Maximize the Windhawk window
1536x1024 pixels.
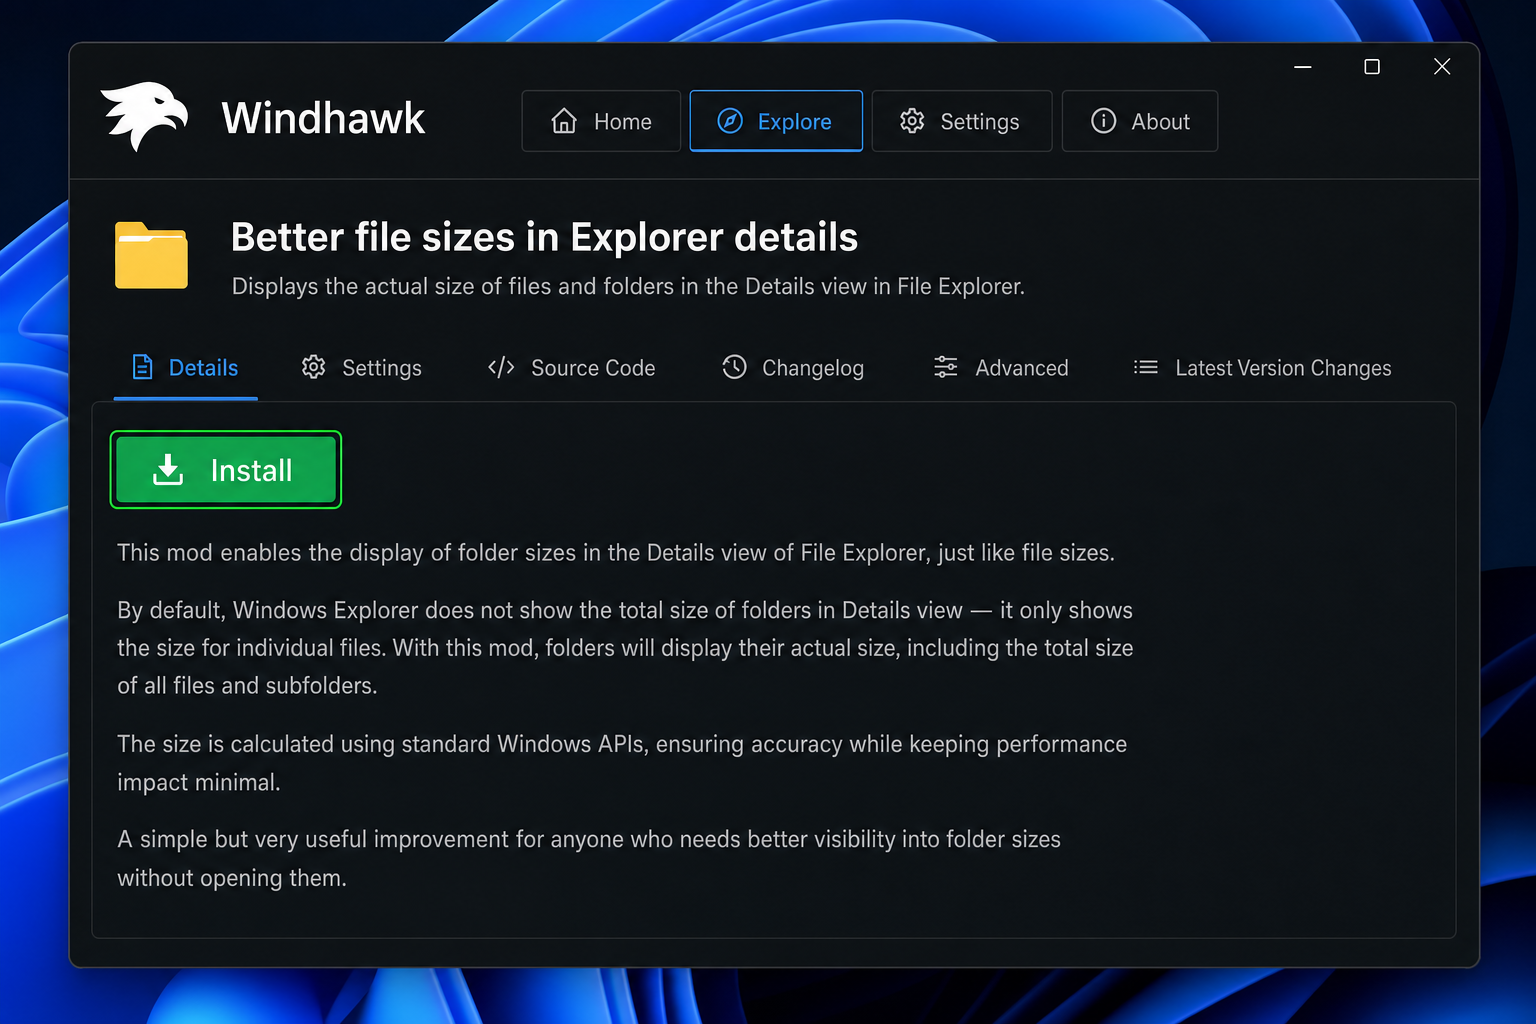(x=1372, y=67)
